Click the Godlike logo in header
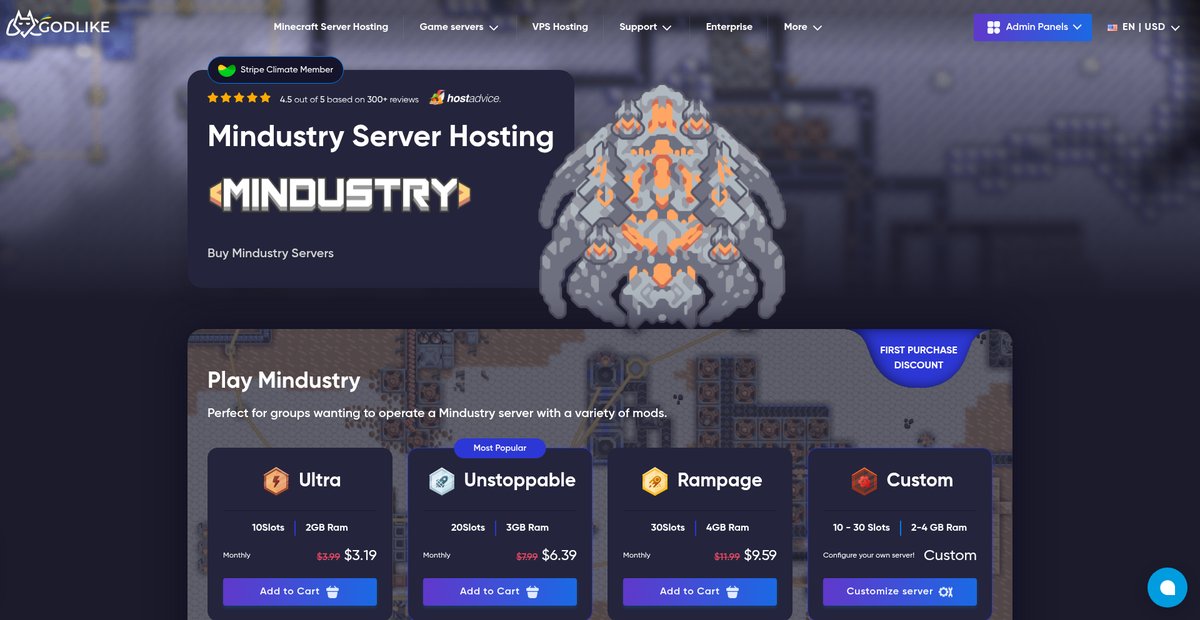Viewport: 1200px width, 620px height. (57, 26)
